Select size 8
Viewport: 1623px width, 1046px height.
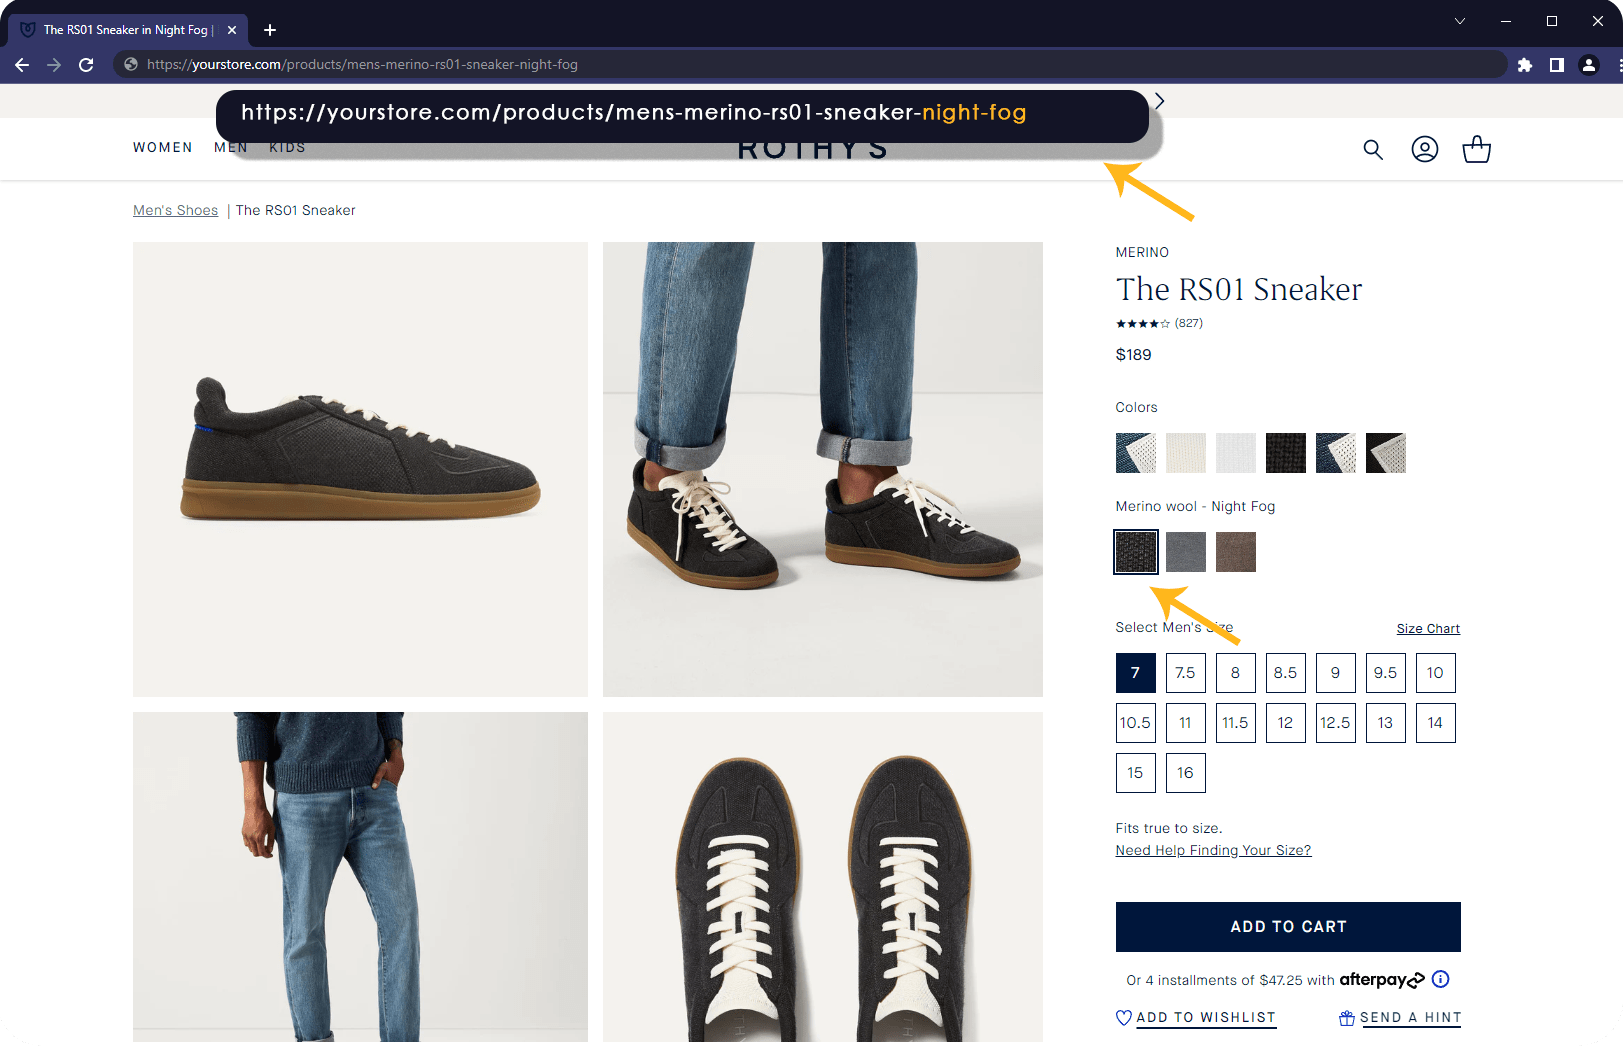tap(1236, 673)
